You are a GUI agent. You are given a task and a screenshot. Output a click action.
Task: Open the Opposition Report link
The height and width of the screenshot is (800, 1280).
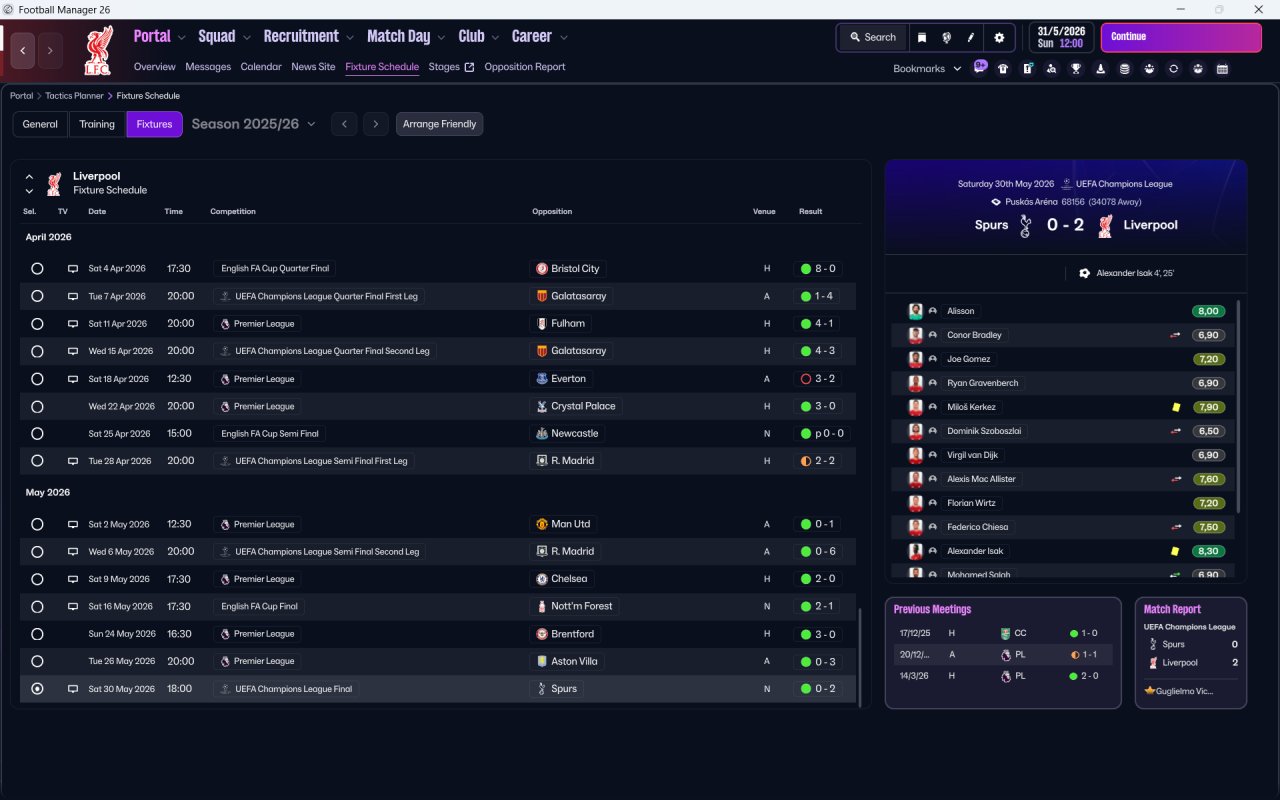[x=525, y=67]
